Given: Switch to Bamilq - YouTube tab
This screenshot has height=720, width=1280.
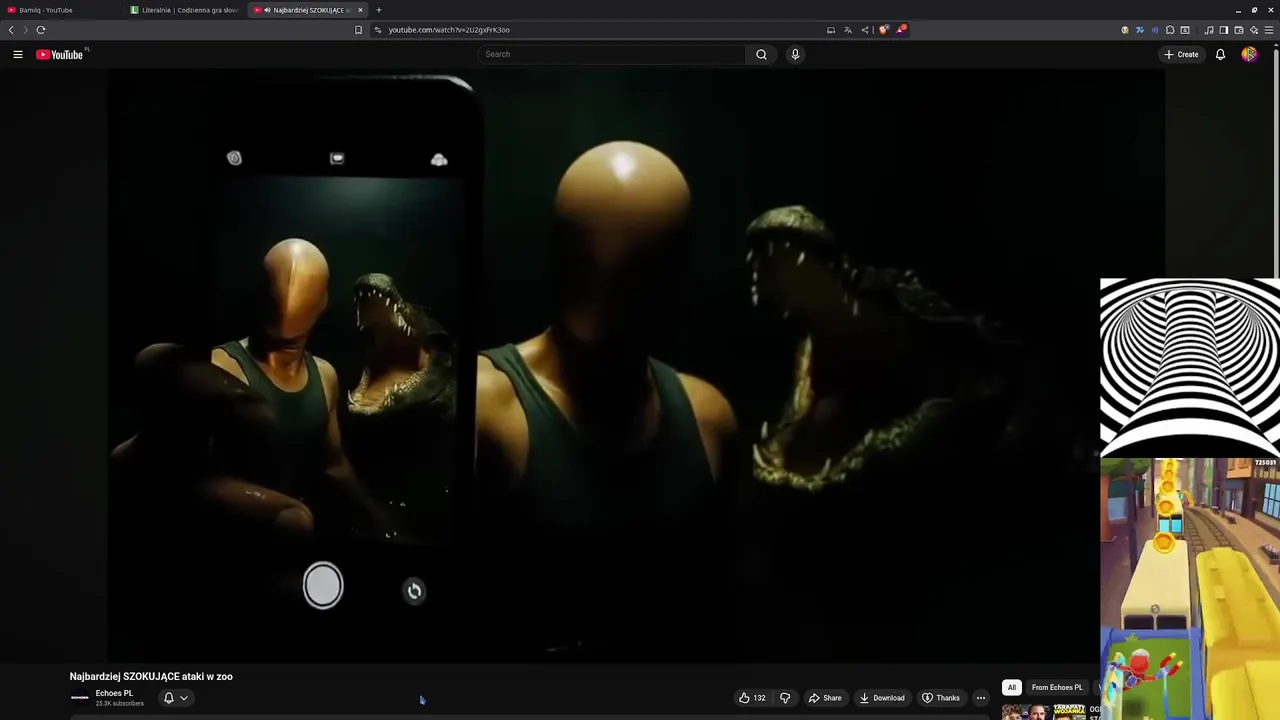Looking at the screenshot, I should (62, 10).
